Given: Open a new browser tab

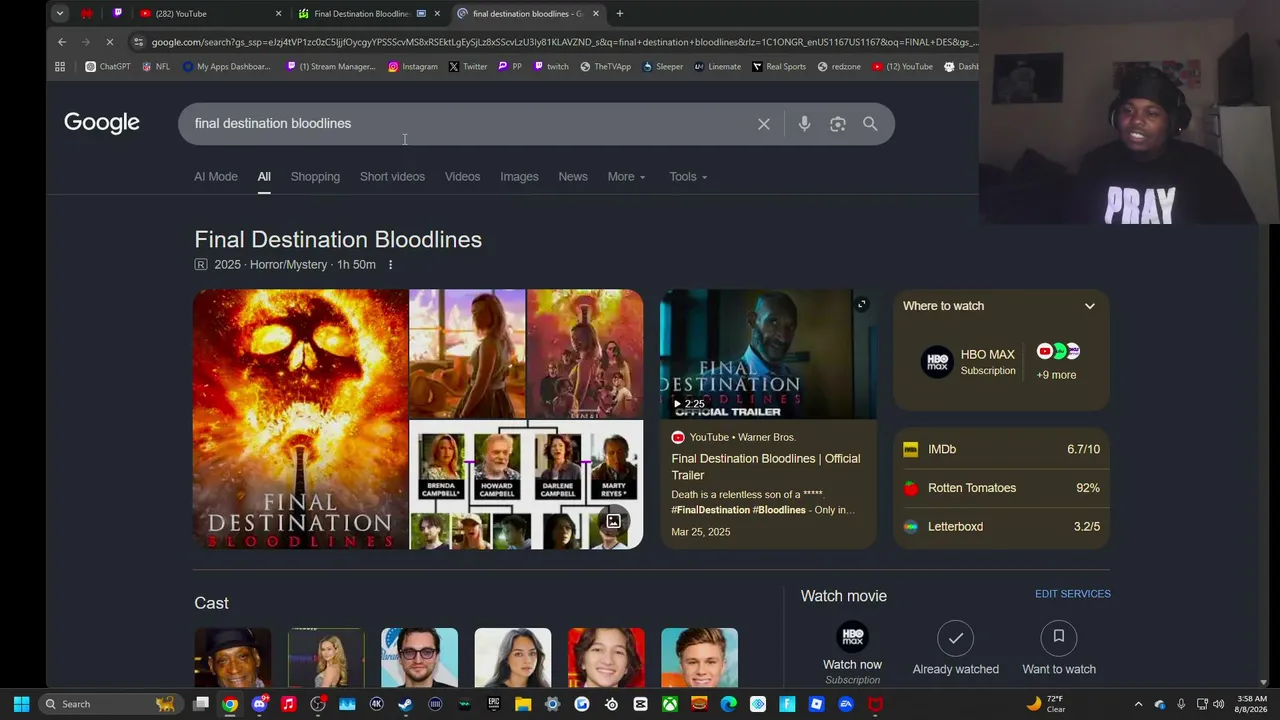Looking at the screenshot, I should click(620, 14).
